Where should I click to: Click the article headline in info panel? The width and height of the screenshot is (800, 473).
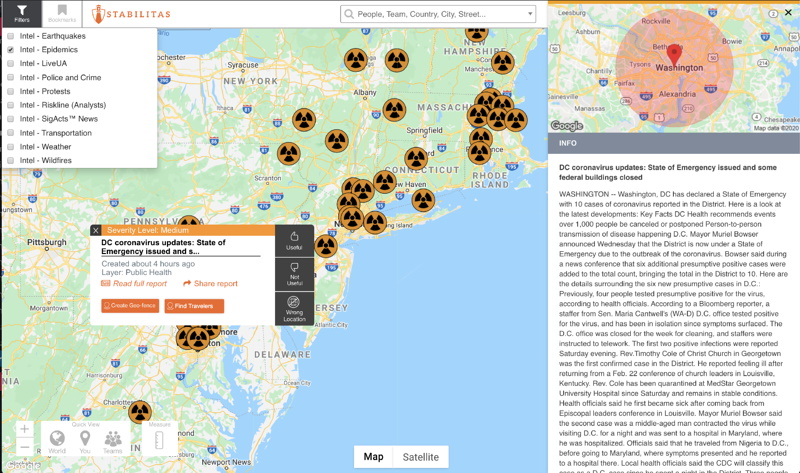coord(667,172)
